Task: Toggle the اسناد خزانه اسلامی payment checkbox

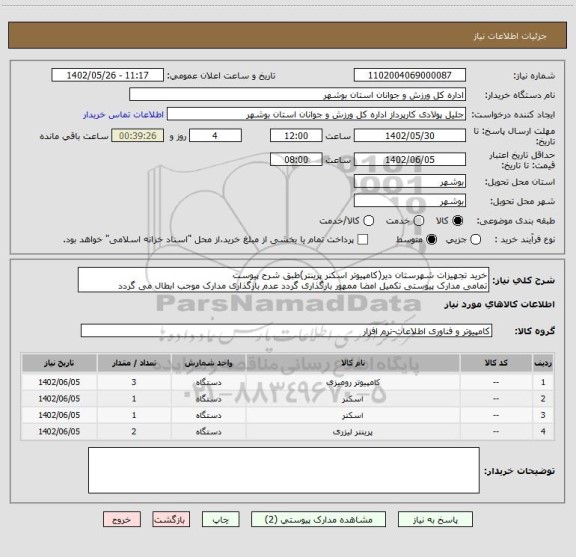Action: (x=363, y=240)
